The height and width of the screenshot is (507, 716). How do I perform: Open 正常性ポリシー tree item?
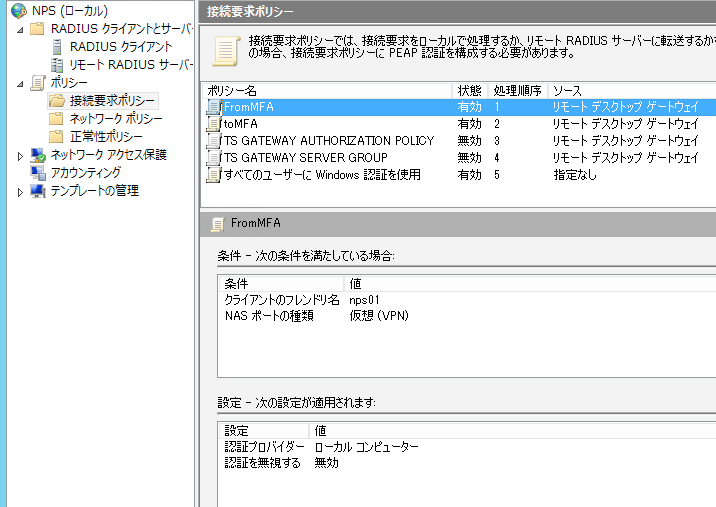tap(106, 137)
